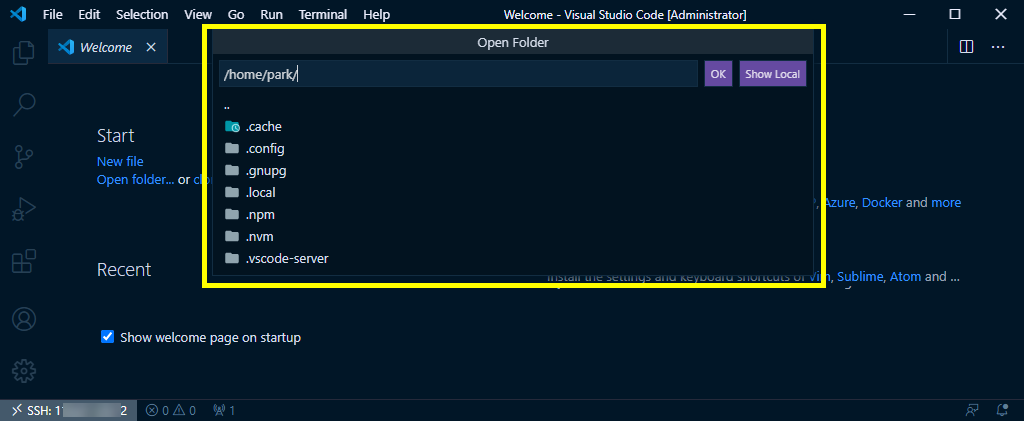
Task: Click the VS Code logo in title bar
Action: (18, 14)
